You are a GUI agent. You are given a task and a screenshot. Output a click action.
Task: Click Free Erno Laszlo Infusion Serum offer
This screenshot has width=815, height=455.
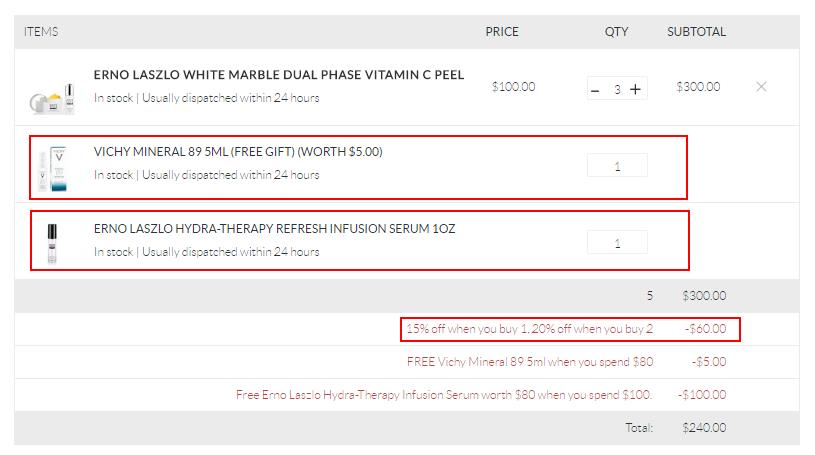(444, 395)
